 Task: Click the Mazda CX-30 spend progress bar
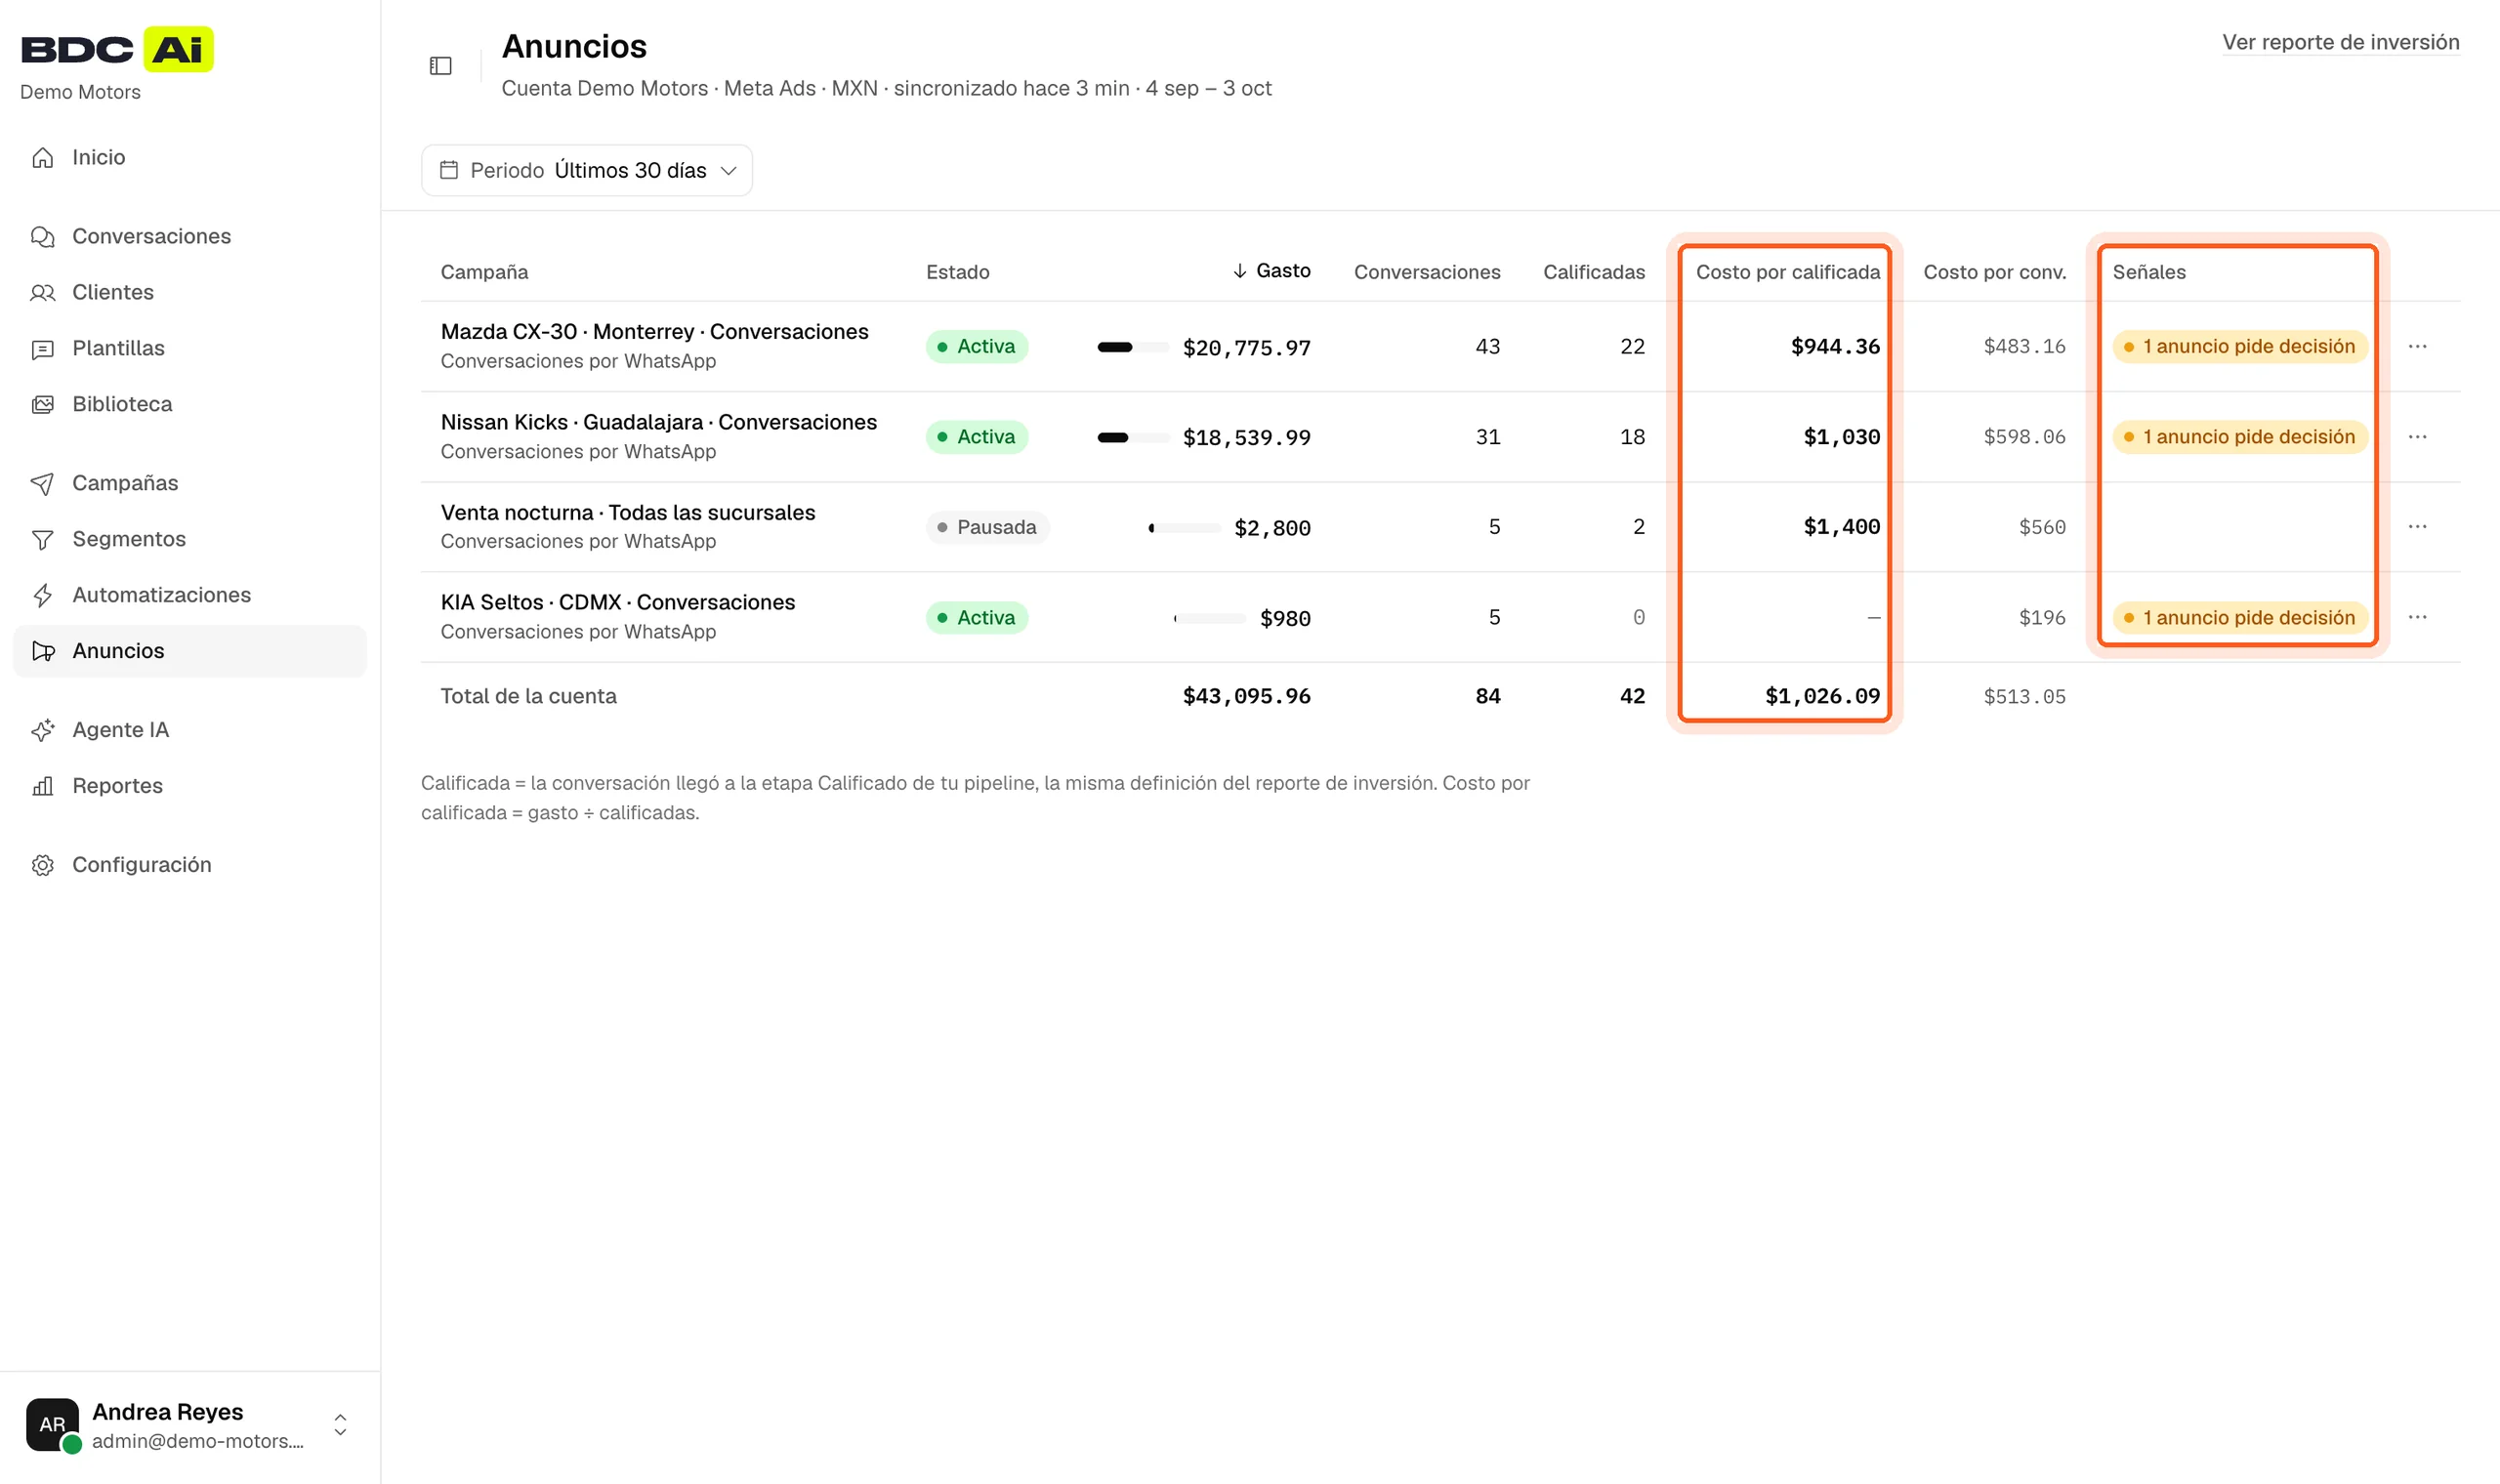click(x=1133, y=347)
